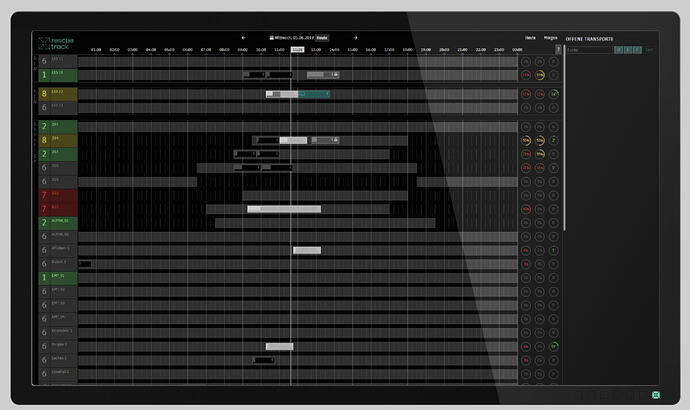Click the 00:00 label at the timeline's end
Image resolution: width=690 pixels, height=410 pixels.
517,50
